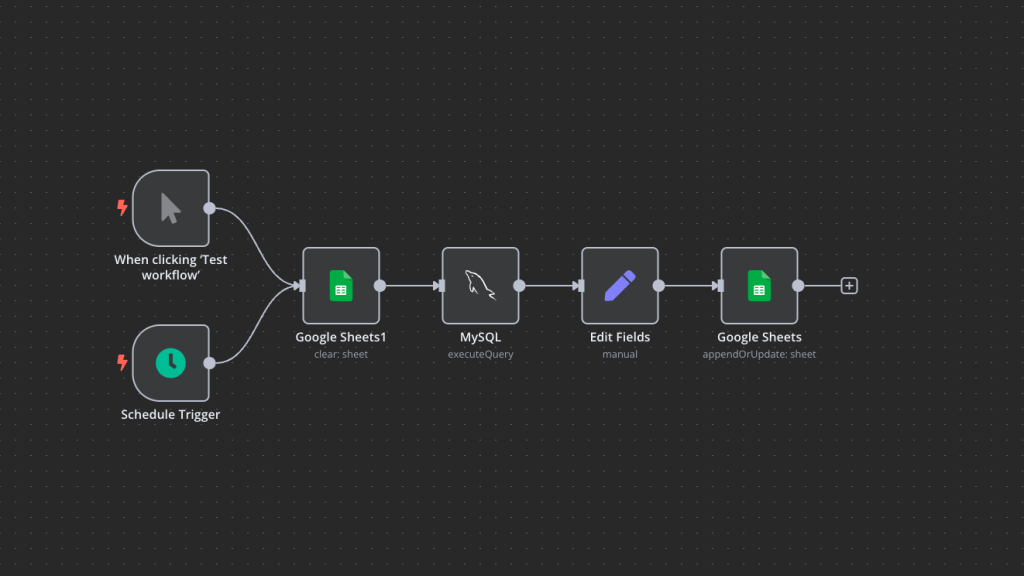Image resolution: width=1024 pixels, height=576 pixels.
Task: Add a node with the plus button
Action: tap(849, 286)
